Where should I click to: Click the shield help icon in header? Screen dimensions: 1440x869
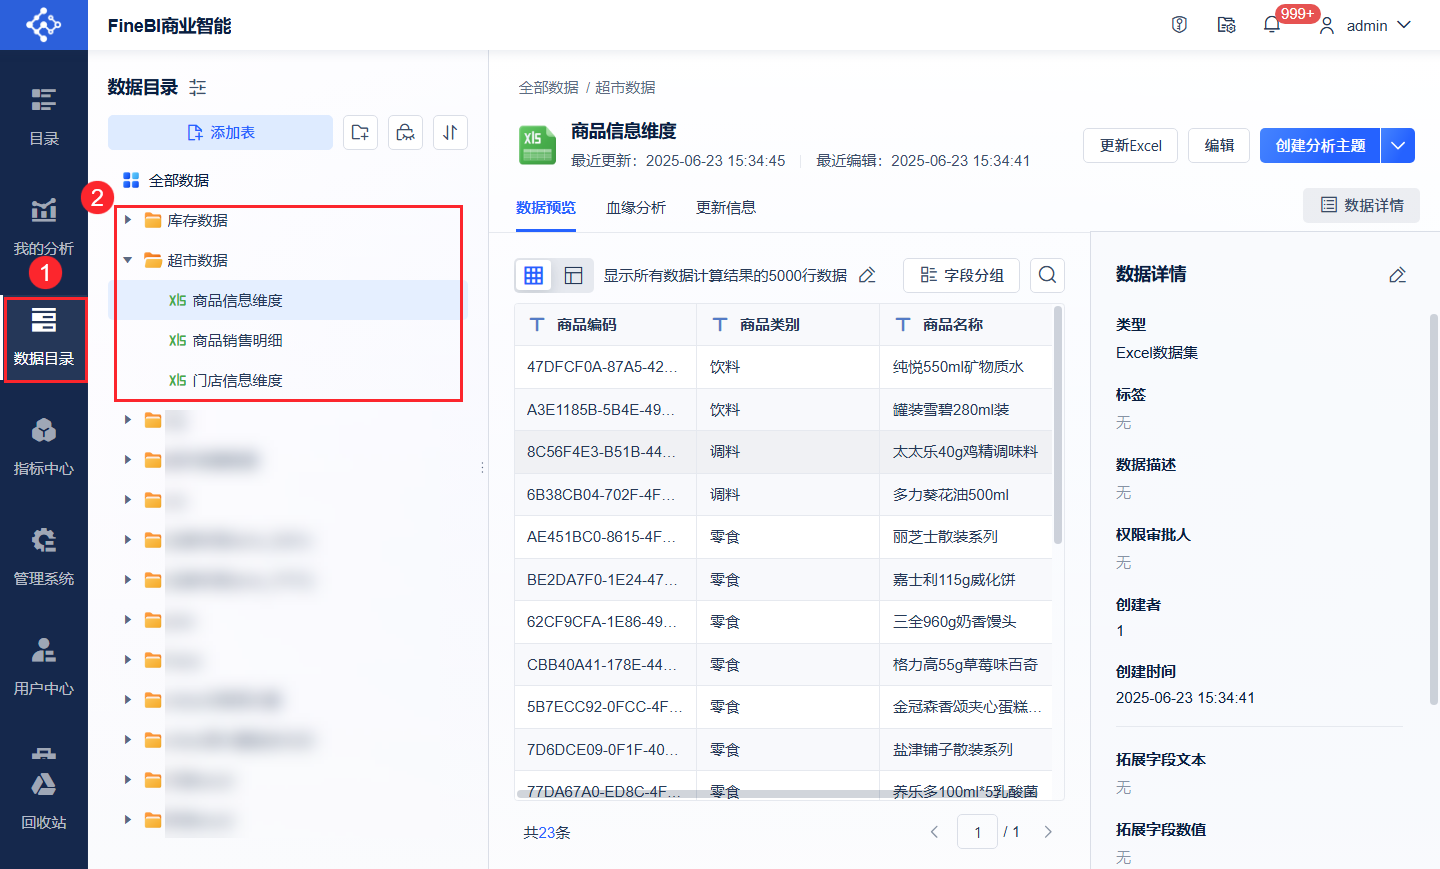(1180, 25)
